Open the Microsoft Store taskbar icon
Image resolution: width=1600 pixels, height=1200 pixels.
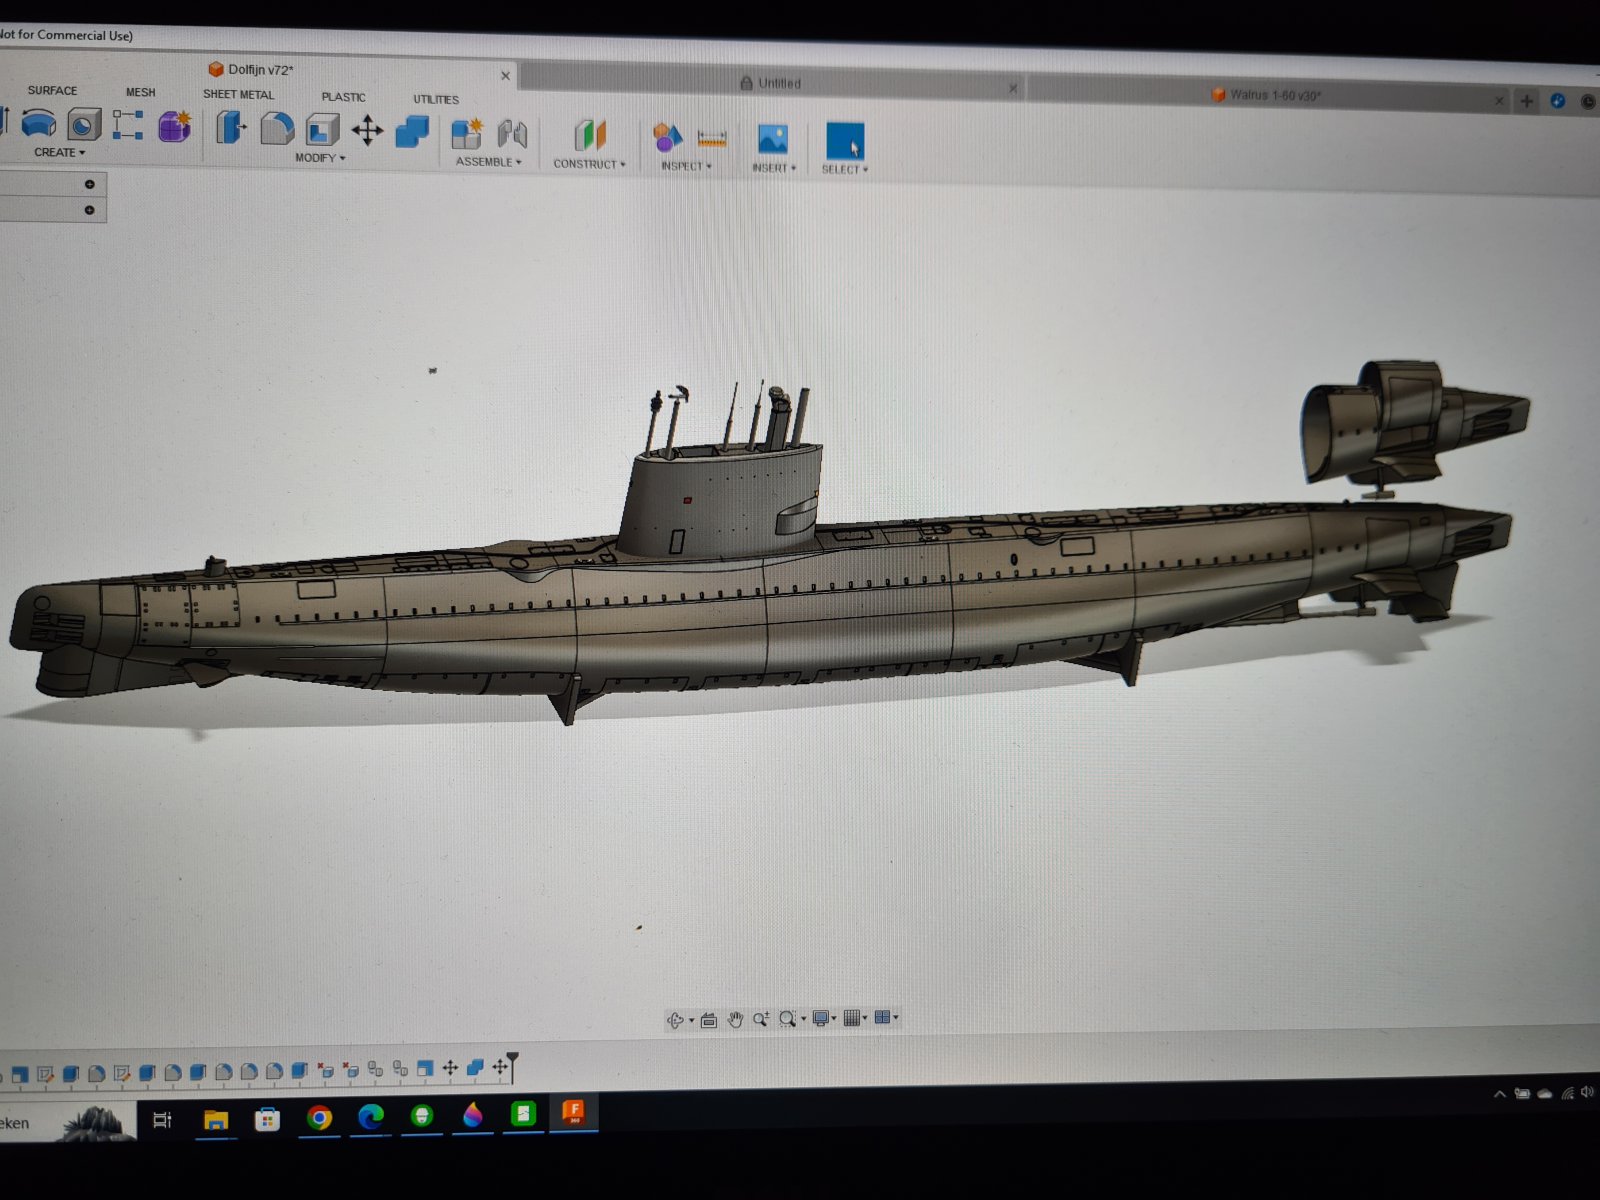tap(267, 1118)
